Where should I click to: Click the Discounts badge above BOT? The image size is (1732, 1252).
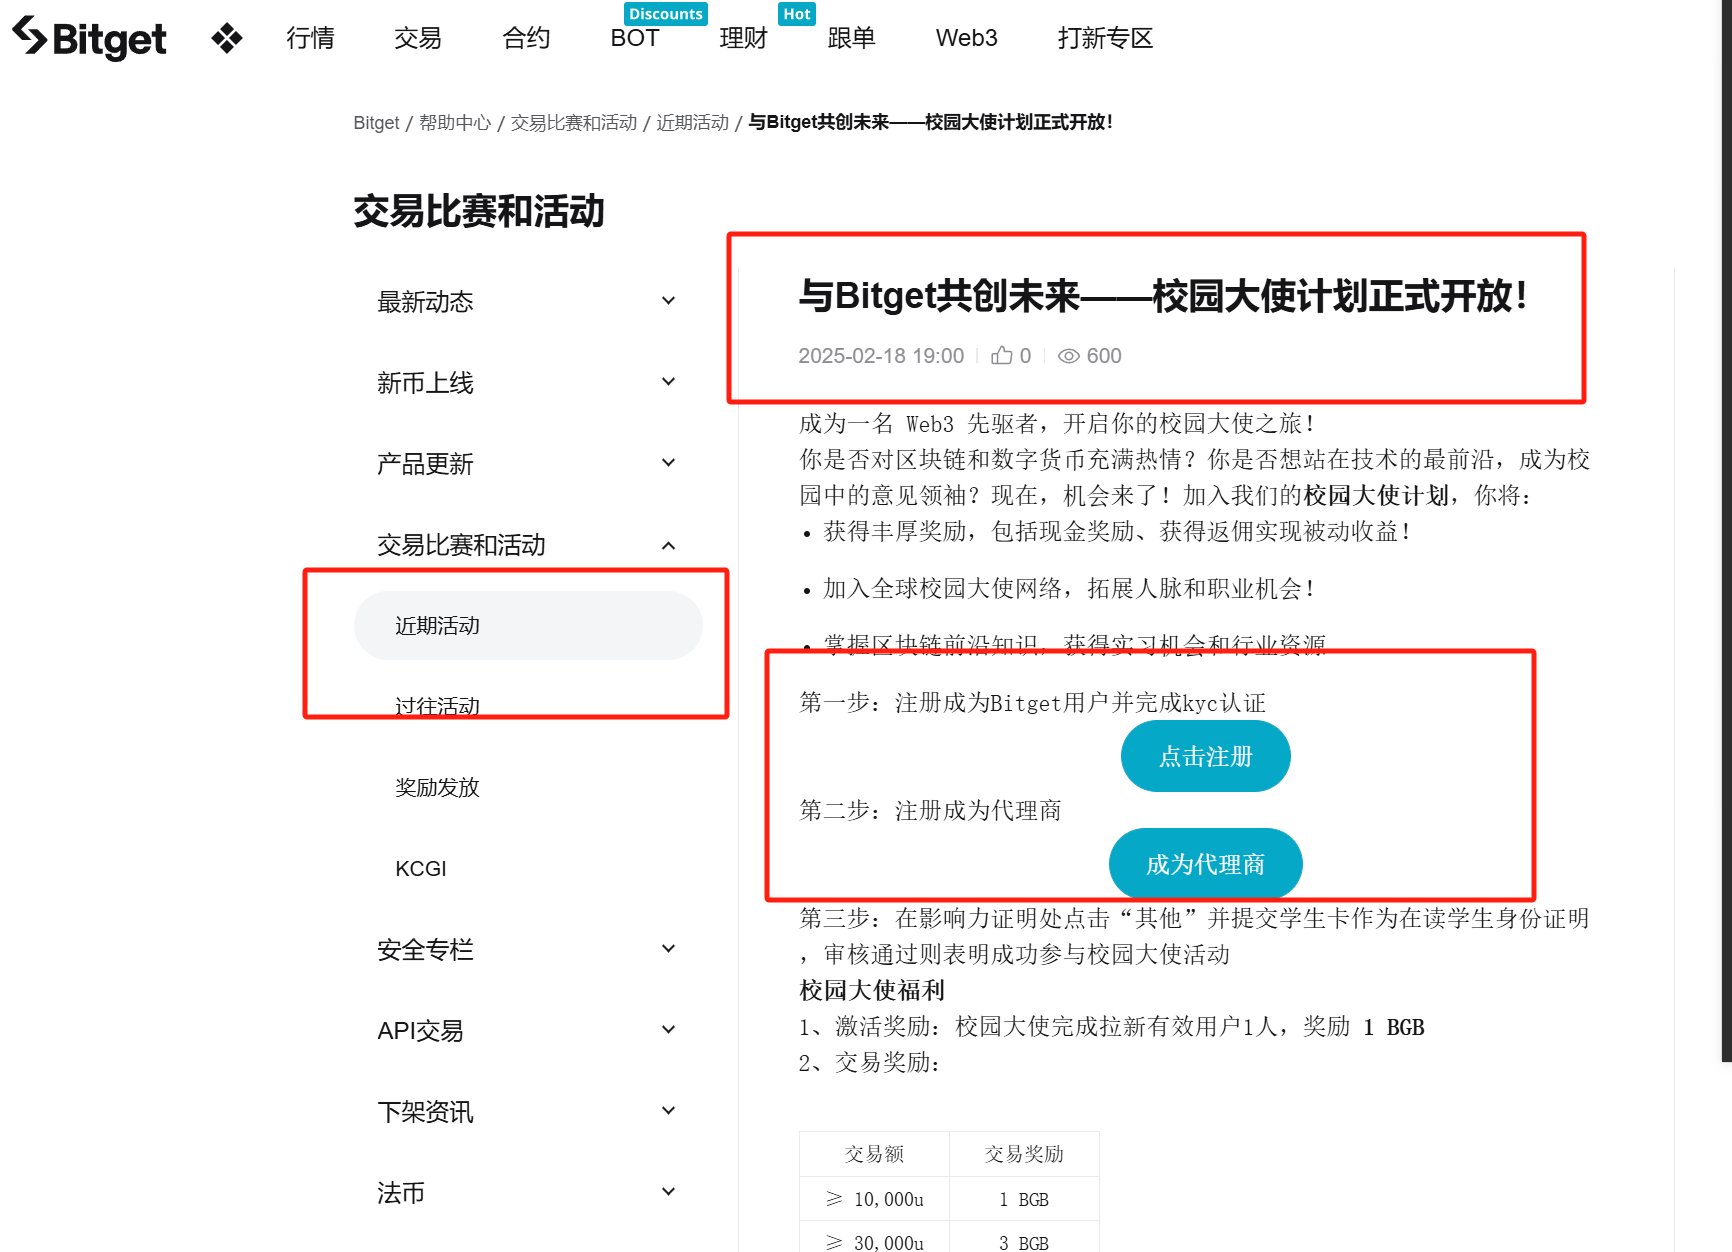point(666,14)
